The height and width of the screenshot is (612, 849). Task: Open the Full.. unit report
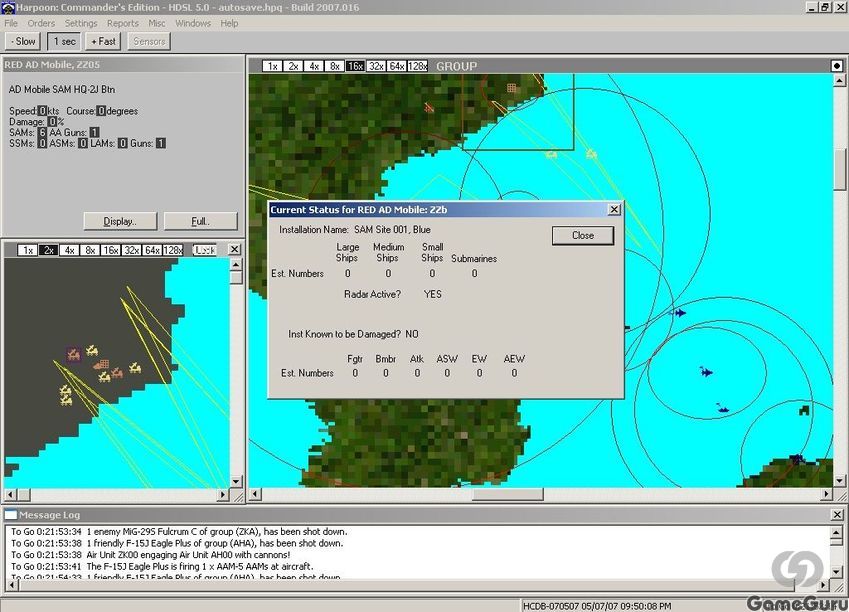200,221
